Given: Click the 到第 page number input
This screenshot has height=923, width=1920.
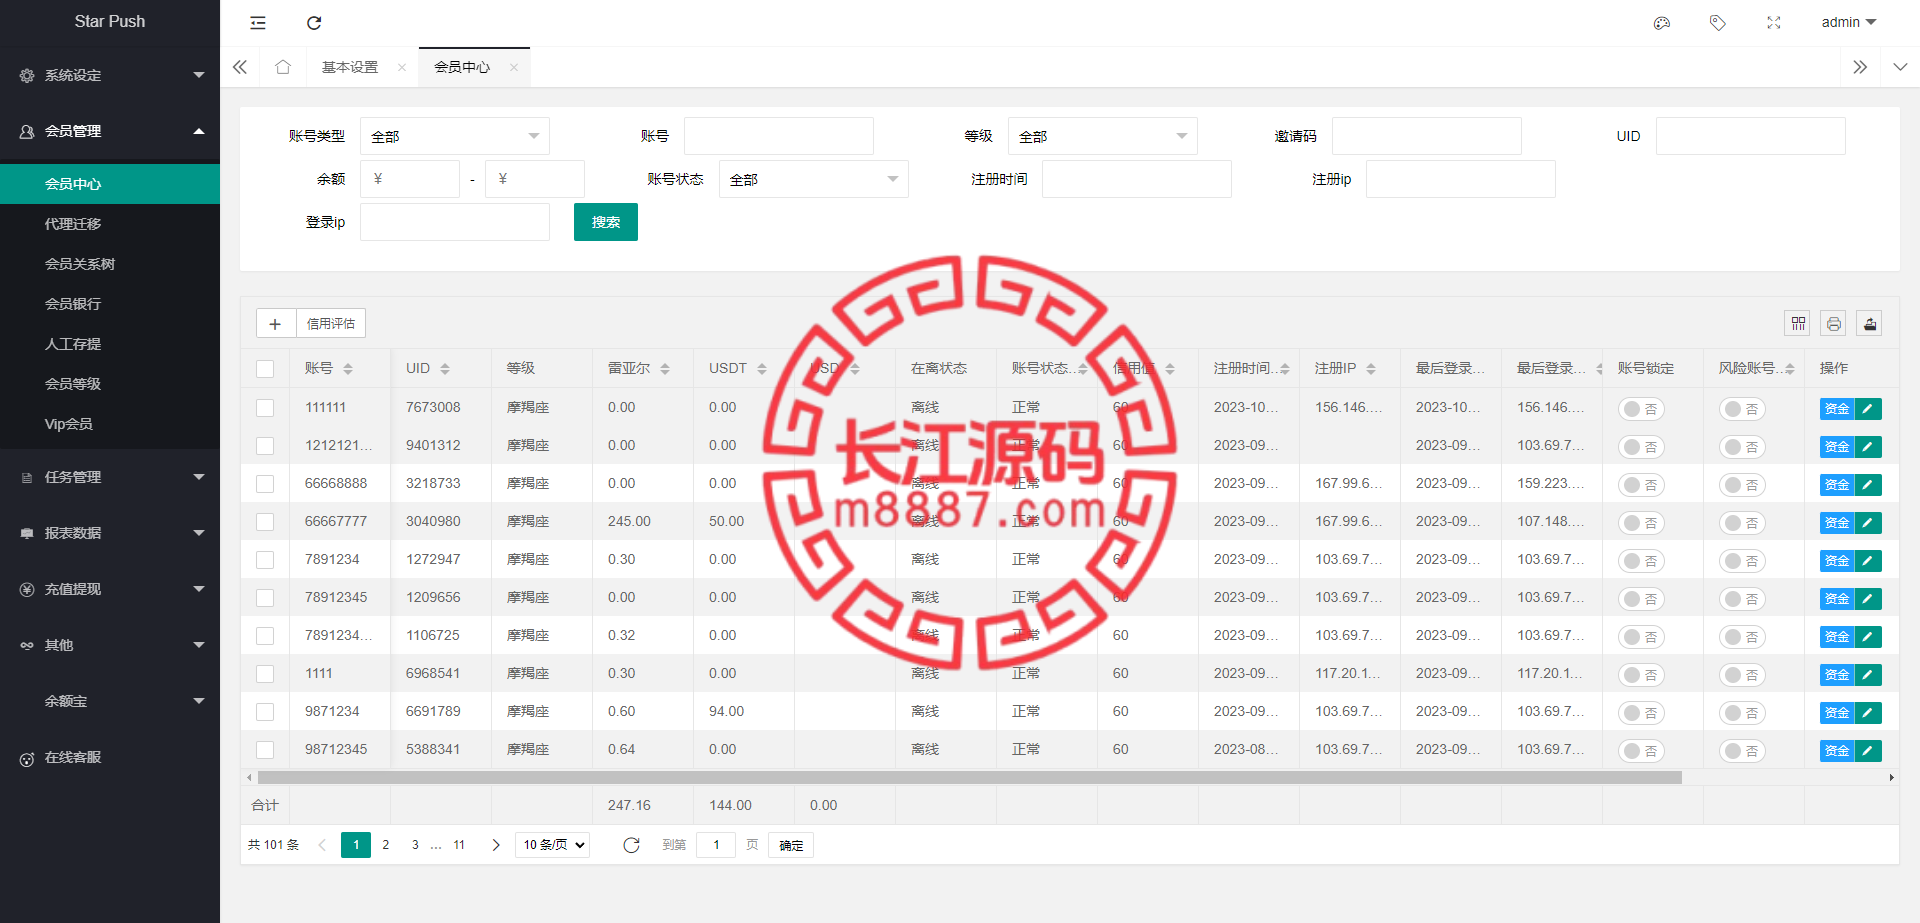Looking at the screenshot, I should (716, 845).
